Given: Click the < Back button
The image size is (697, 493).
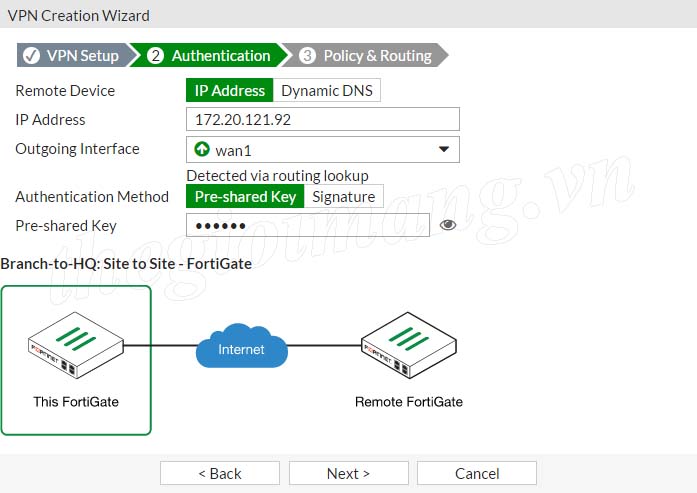Looking at the screenshot, I should [220, 473].
